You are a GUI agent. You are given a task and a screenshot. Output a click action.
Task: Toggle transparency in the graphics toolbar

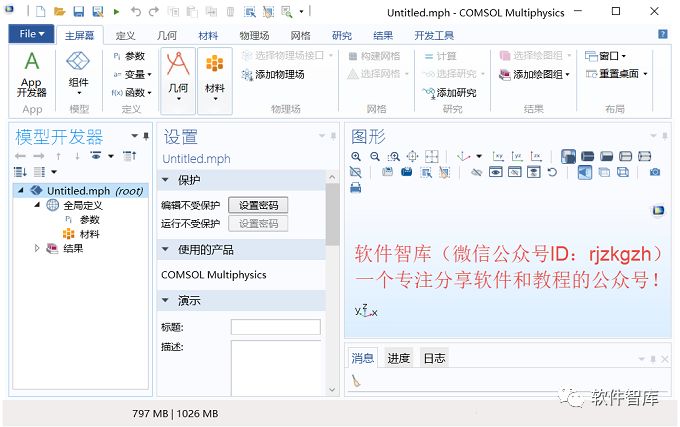click(604, 172)
